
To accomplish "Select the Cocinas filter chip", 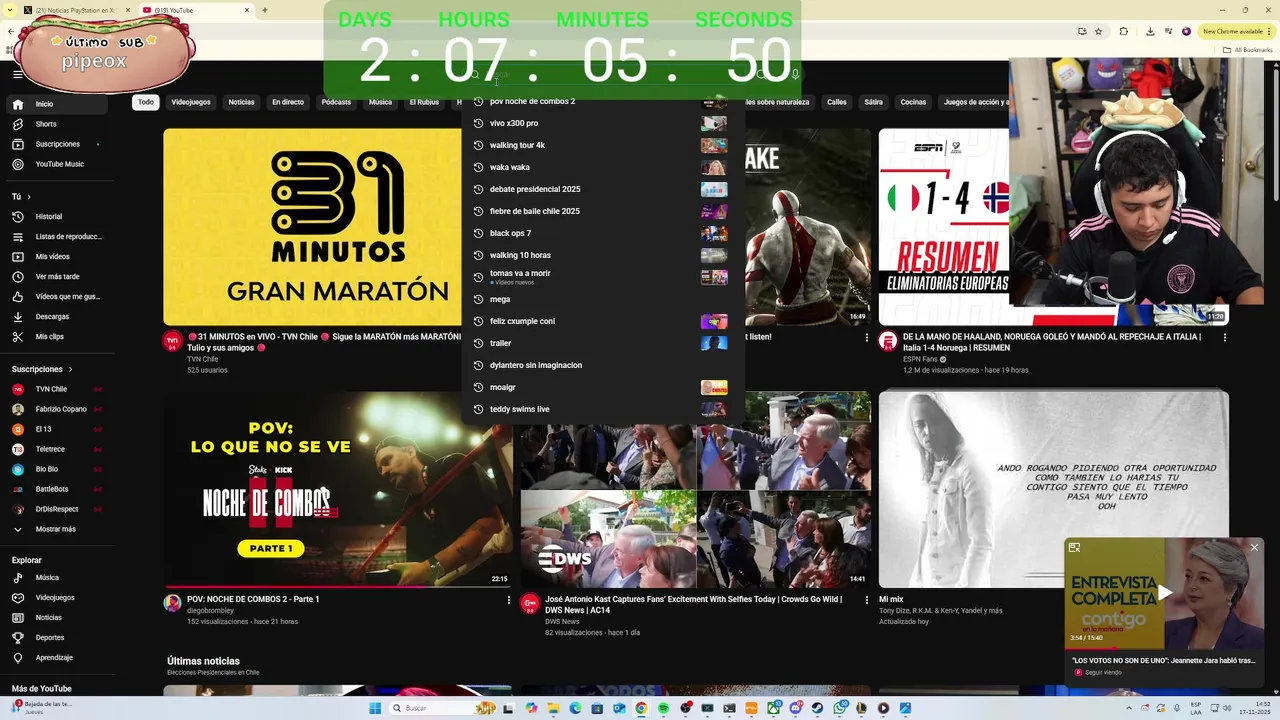I will click(x=913, y=102).
